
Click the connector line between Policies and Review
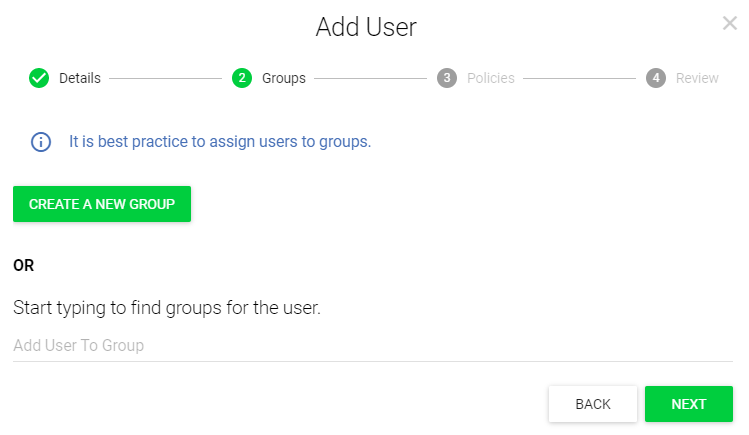579,78
